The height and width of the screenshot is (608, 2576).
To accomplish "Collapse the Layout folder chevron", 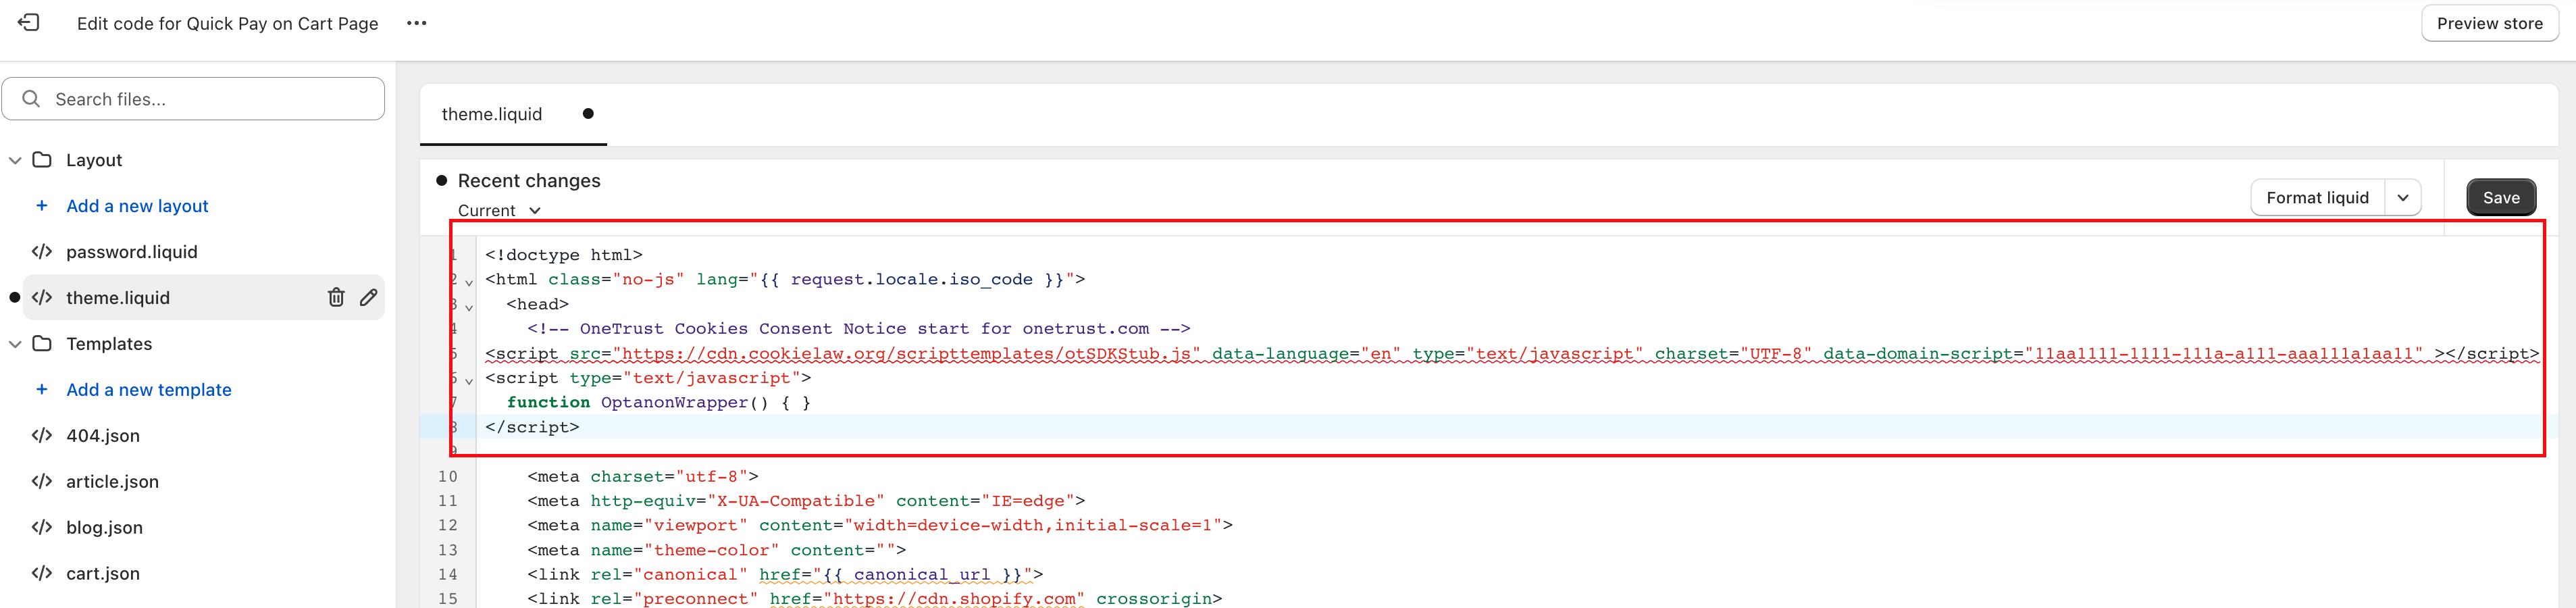I will (15, 160).
